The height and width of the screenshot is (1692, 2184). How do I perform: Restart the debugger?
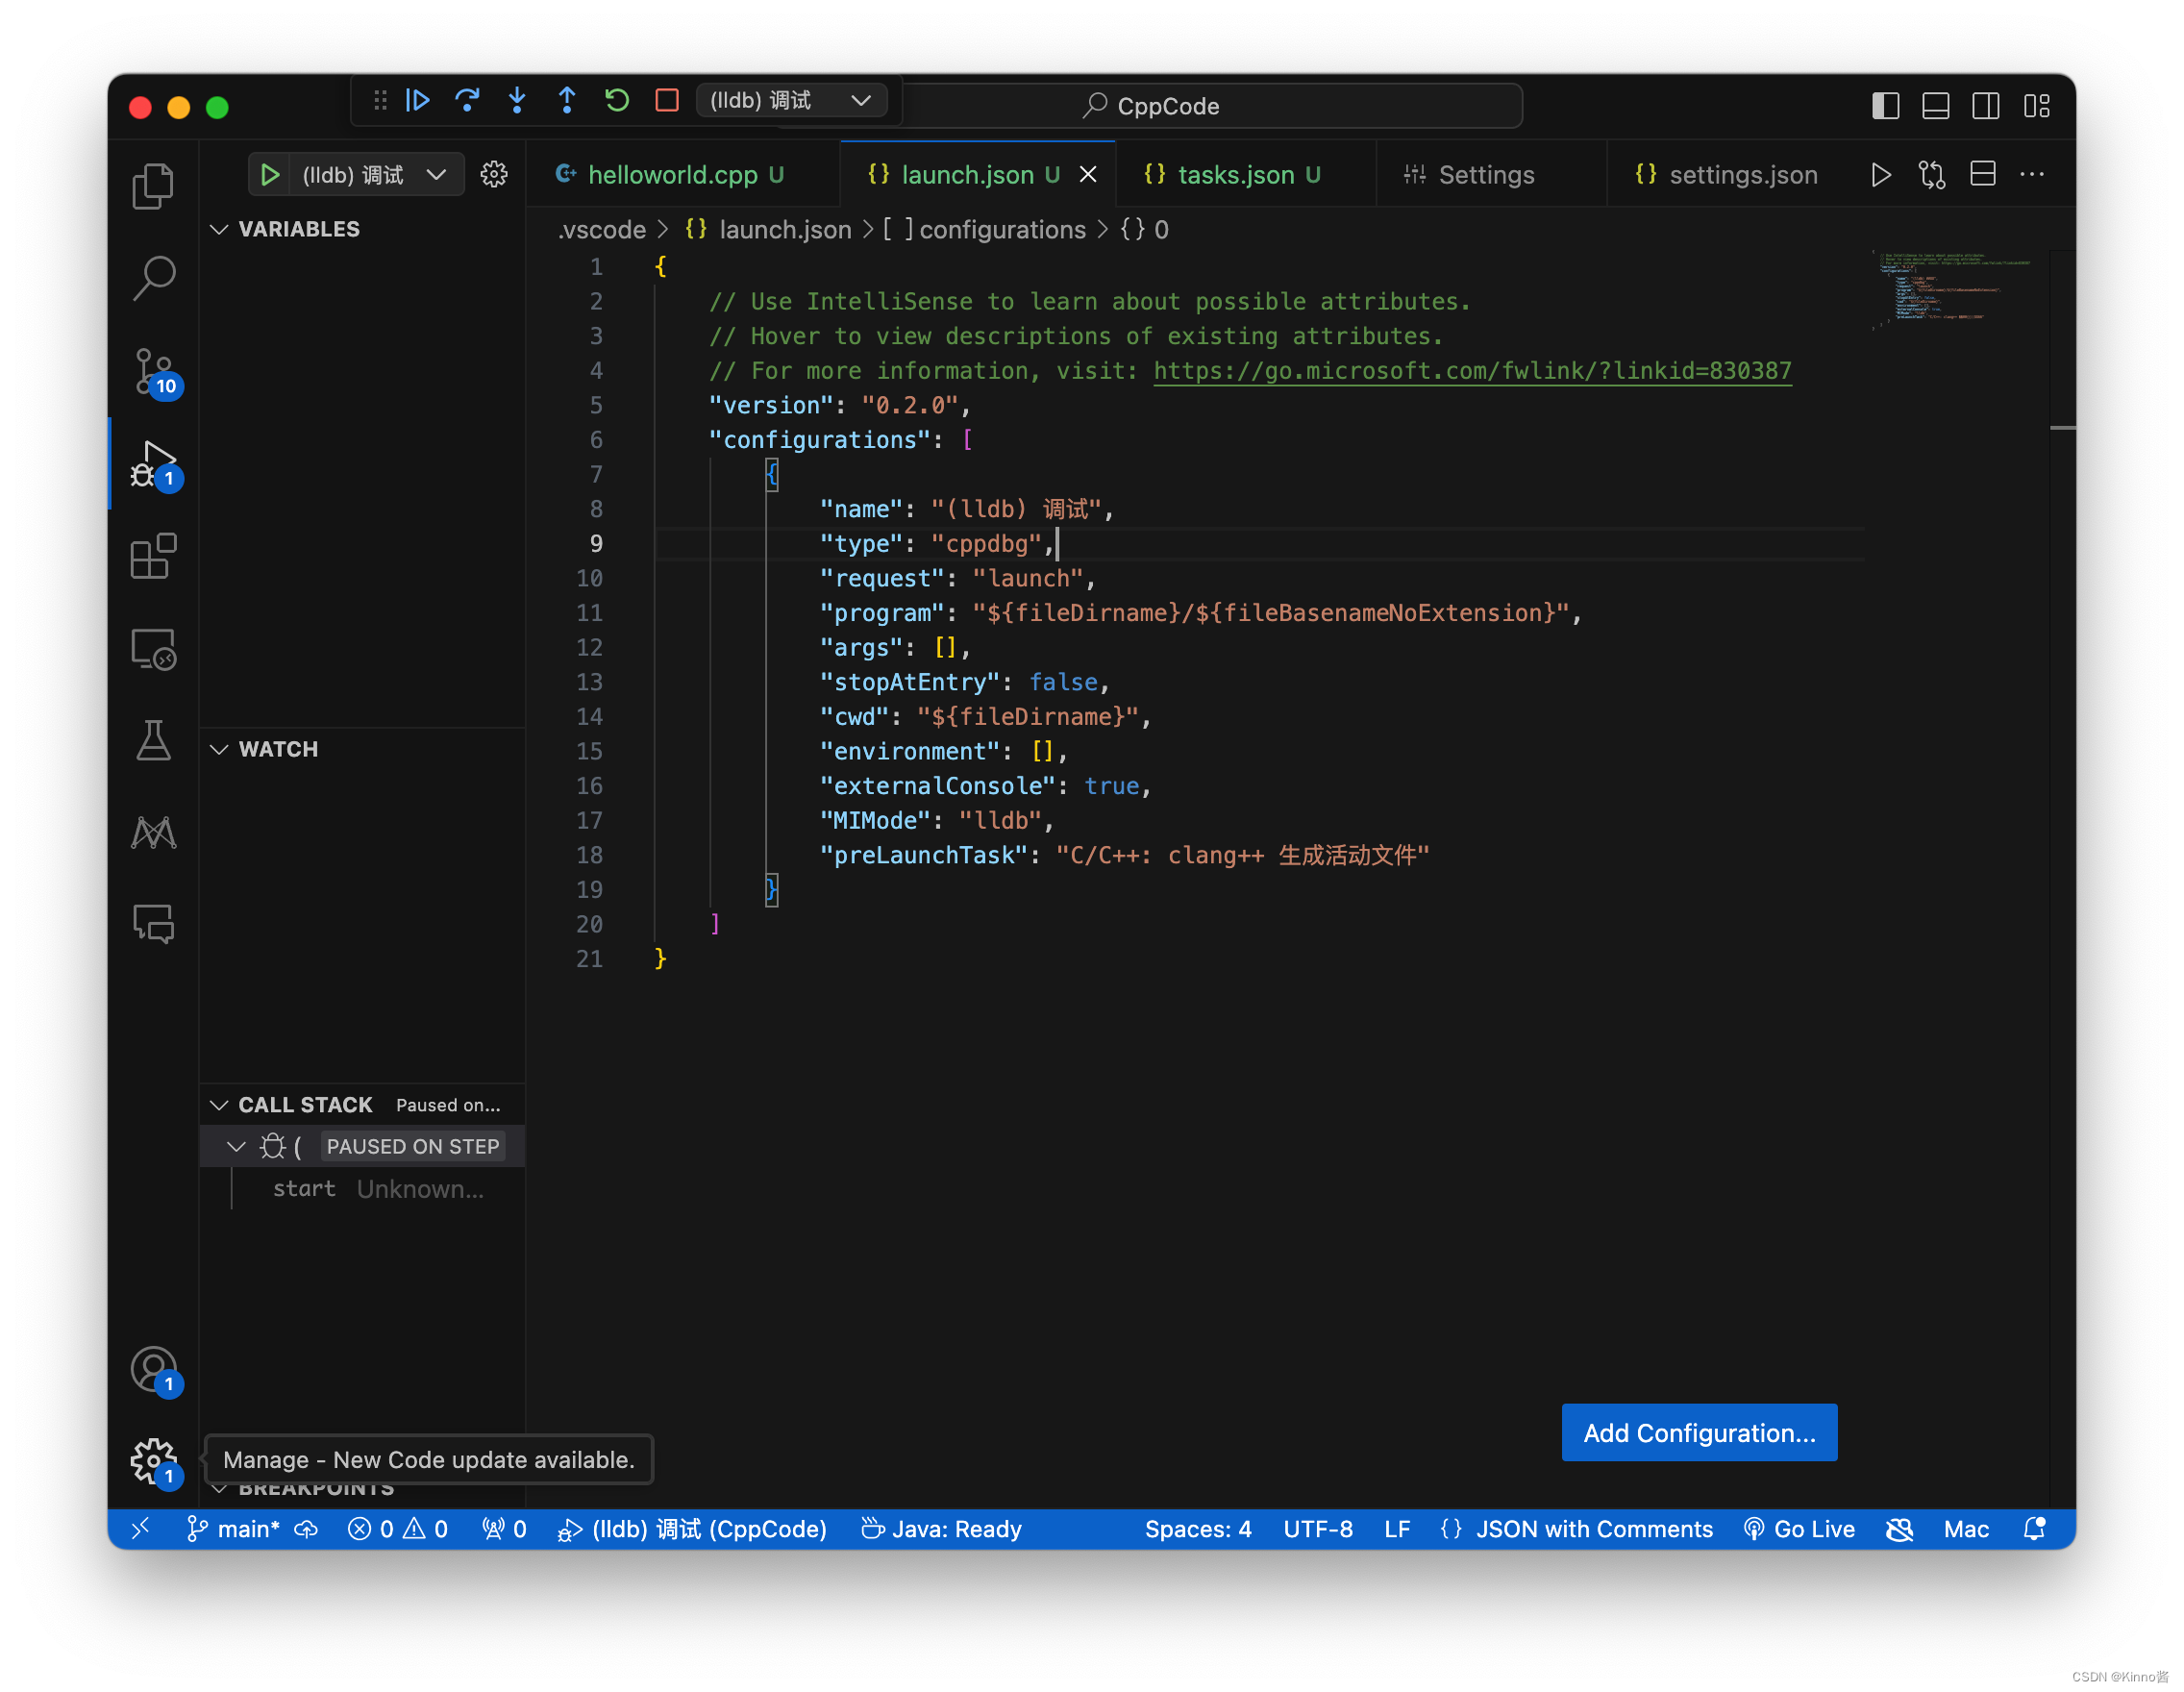[617, 100]
